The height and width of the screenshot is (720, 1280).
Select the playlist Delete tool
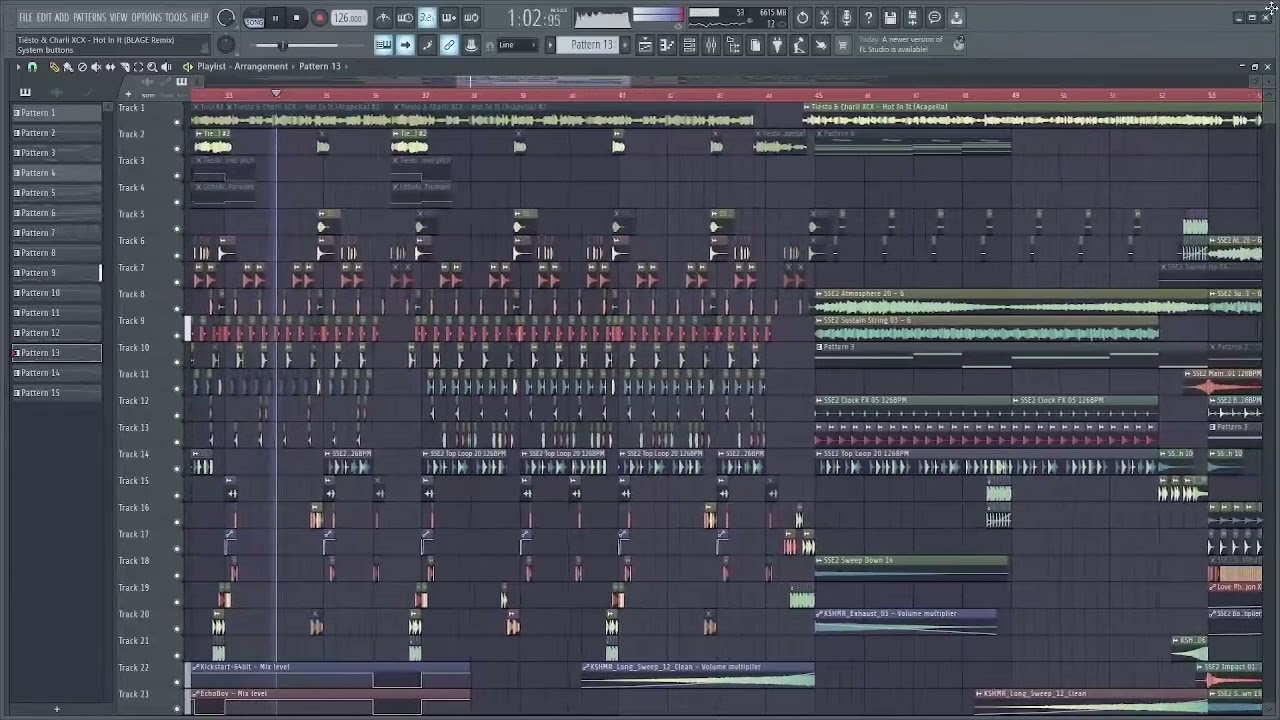pyautogui.click(x=82, y=67)
